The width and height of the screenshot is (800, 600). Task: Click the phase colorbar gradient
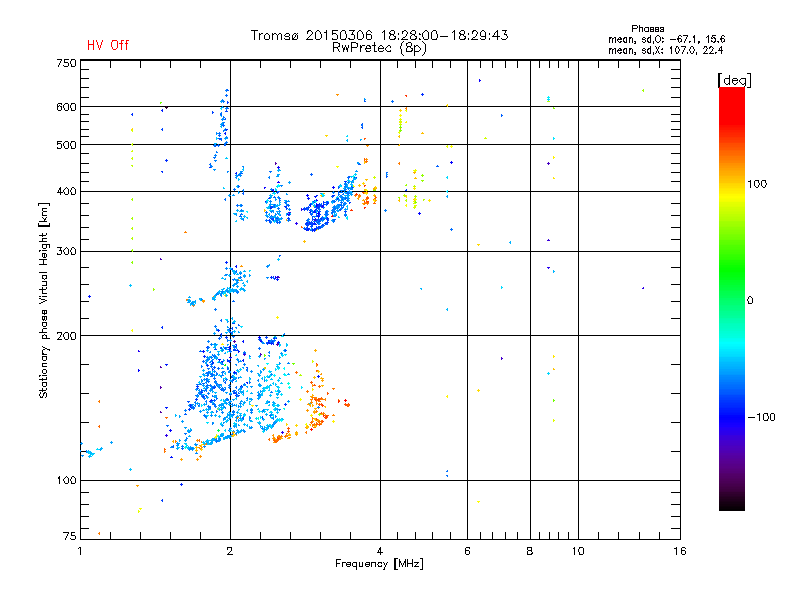pyautogui.click(x=732, y=298)
